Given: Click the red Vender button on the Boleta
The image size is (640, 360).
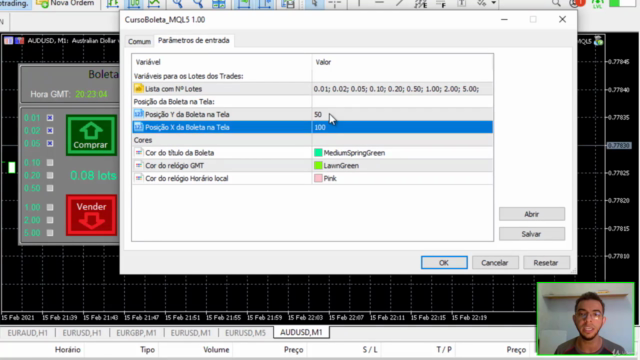Looking at the screenshot, I should tap(91, 215).
